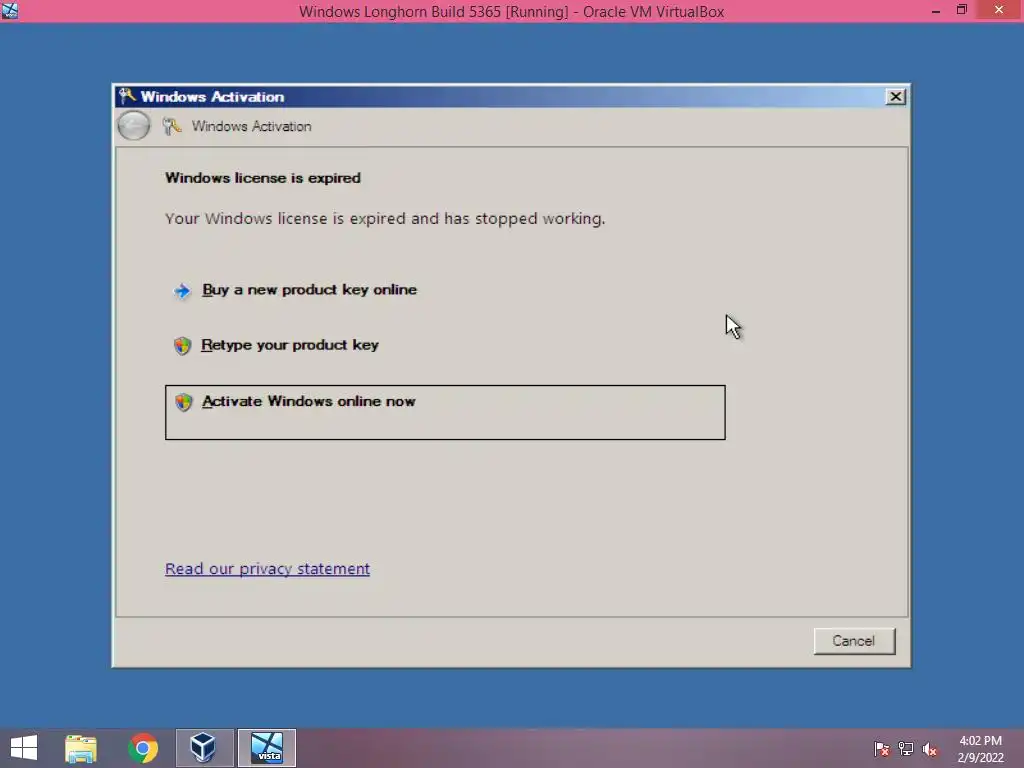Screen dimensions: 1024x768
Task: Click the keys icon in the dialog title bar
Action: (x=127, y=96)
